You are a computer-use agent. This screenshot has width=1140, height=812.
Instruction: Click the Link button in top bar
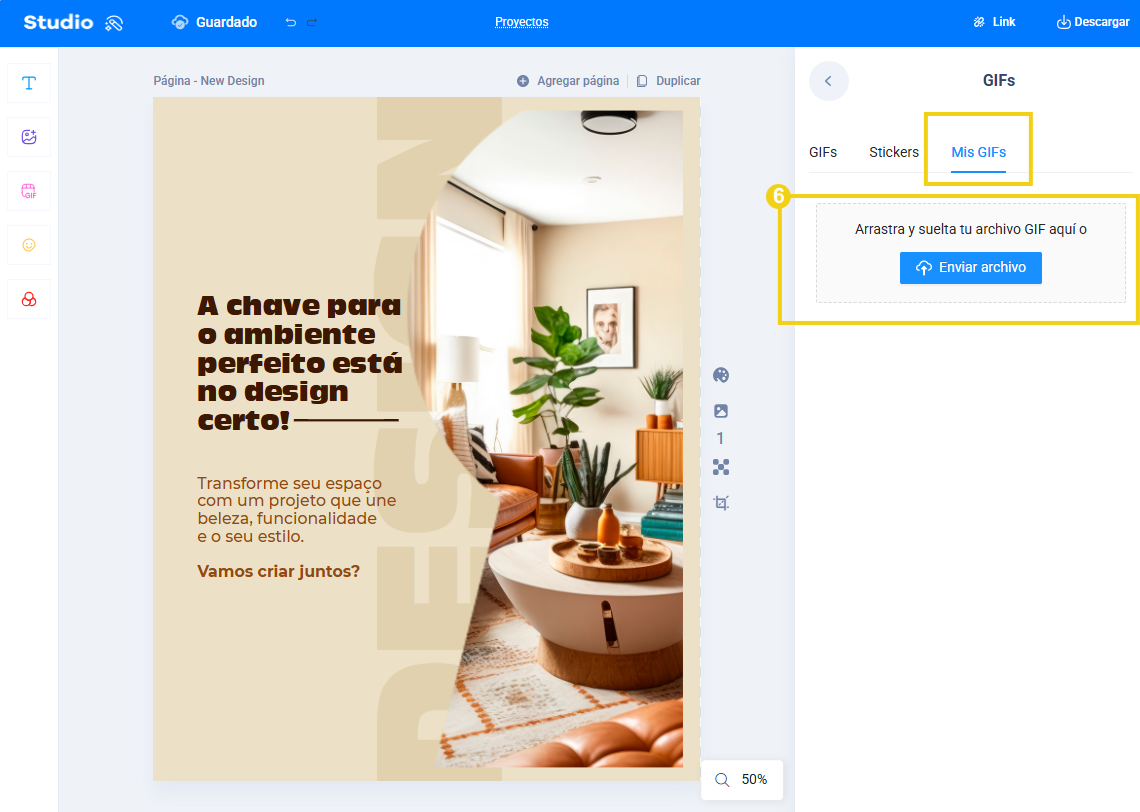point(994,22)
